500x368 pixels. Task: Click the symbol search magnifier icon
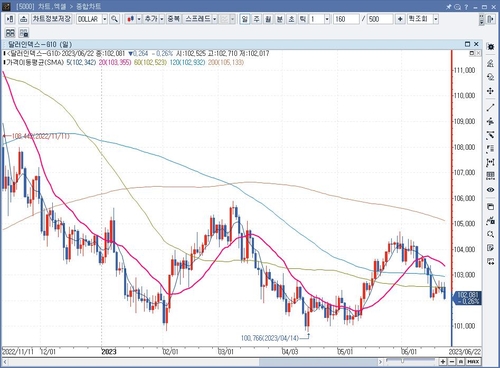click(x=114, y=19)
